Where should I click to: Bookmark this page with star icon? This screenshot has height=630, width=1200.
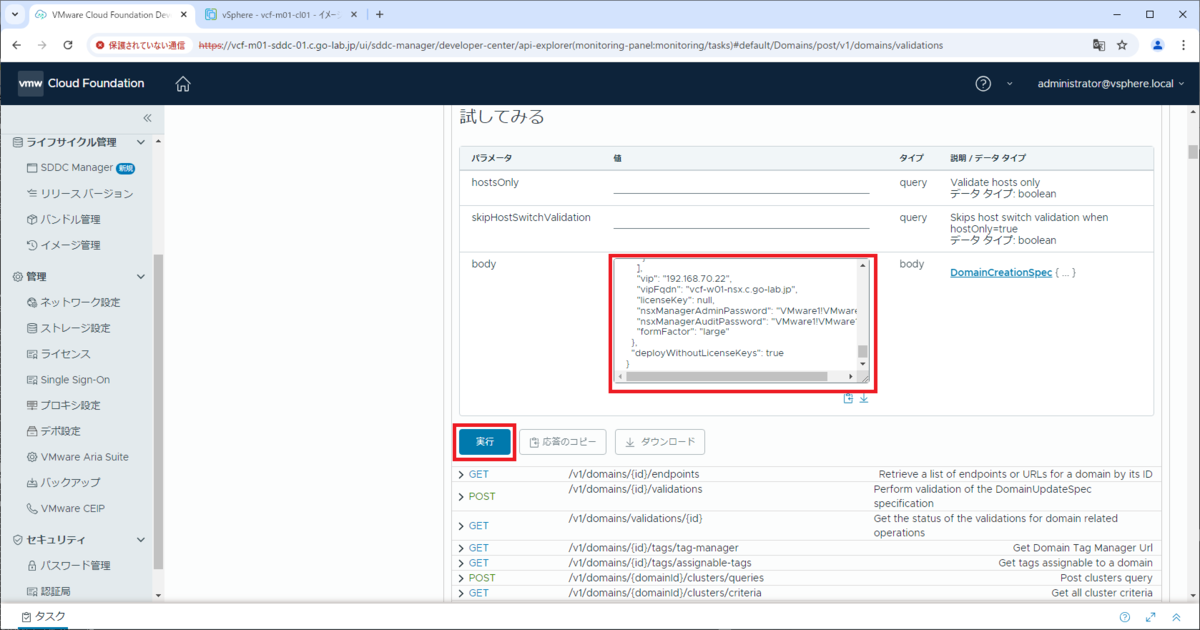(1122, 45)
